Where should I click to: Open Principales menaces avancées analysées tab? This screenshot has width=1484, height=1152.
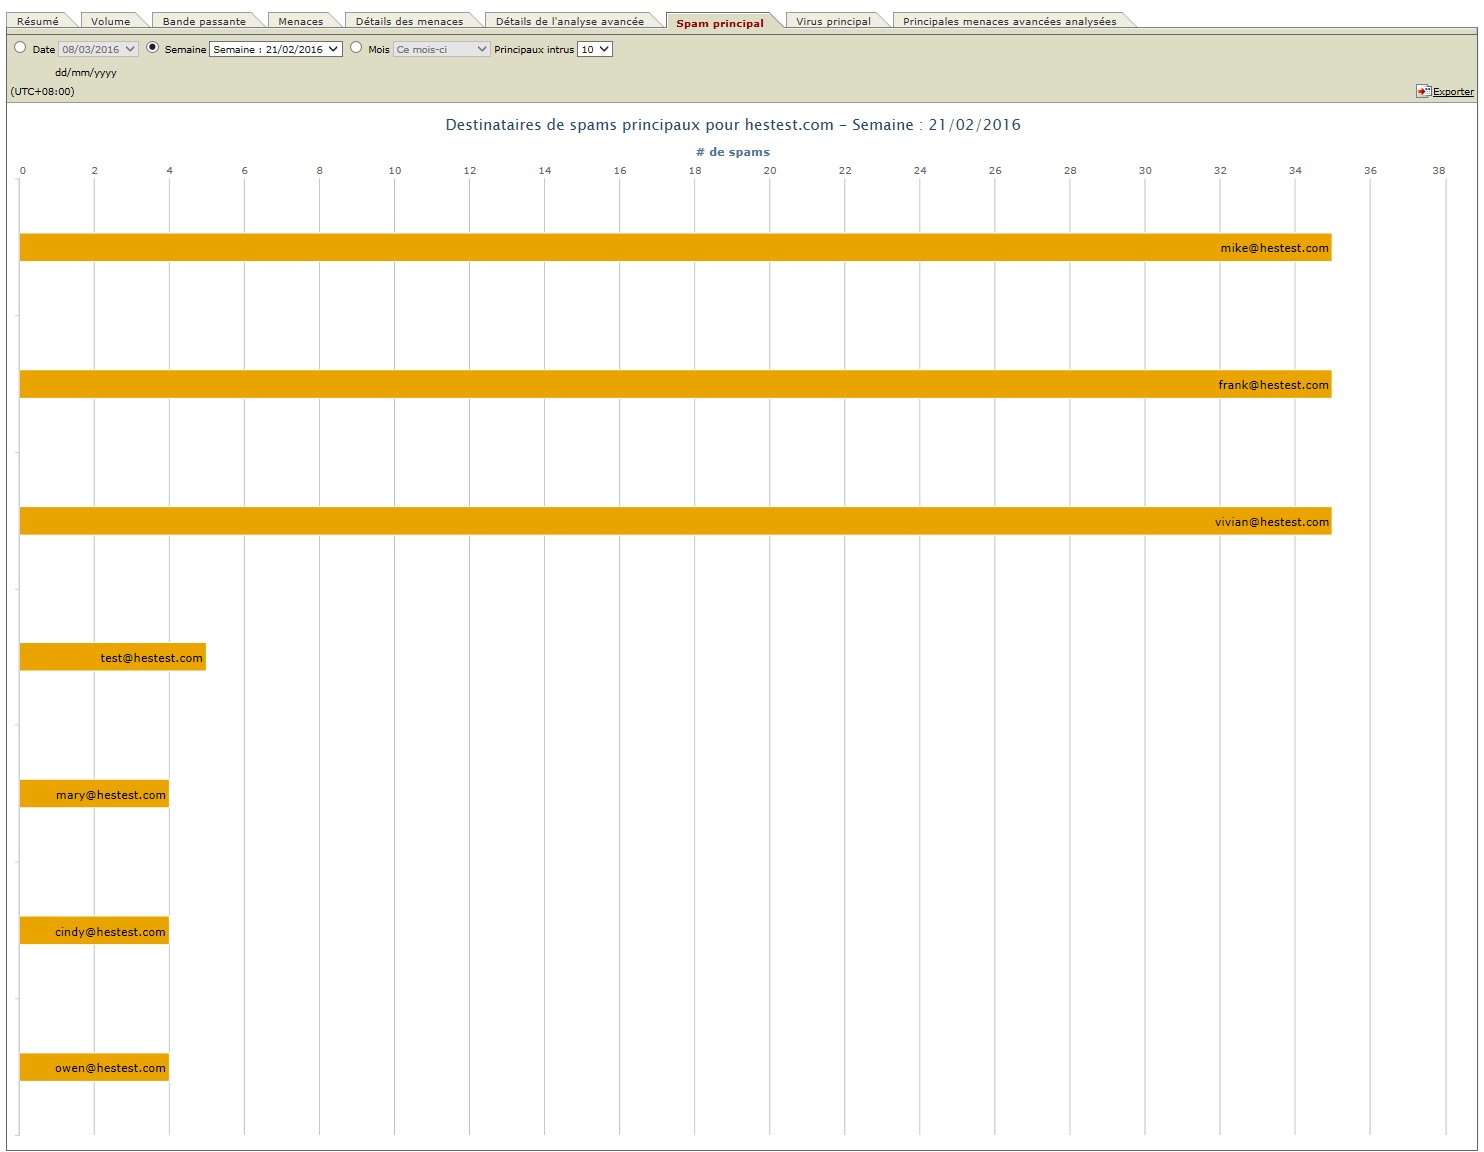(x=1009, y=21)
